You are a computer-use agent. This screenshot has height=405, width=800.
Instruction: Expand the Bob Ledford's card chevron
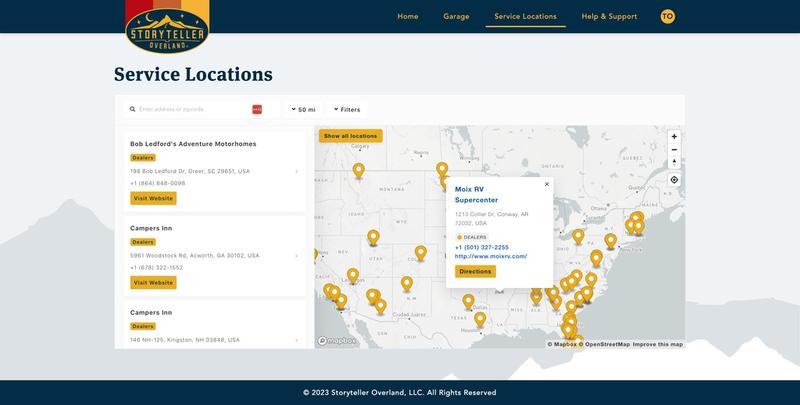point(297,171)
